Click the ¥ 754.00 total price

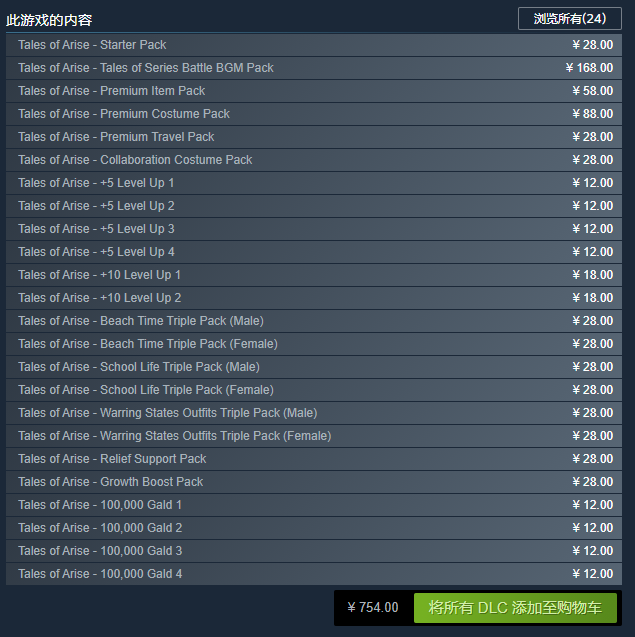373,607
